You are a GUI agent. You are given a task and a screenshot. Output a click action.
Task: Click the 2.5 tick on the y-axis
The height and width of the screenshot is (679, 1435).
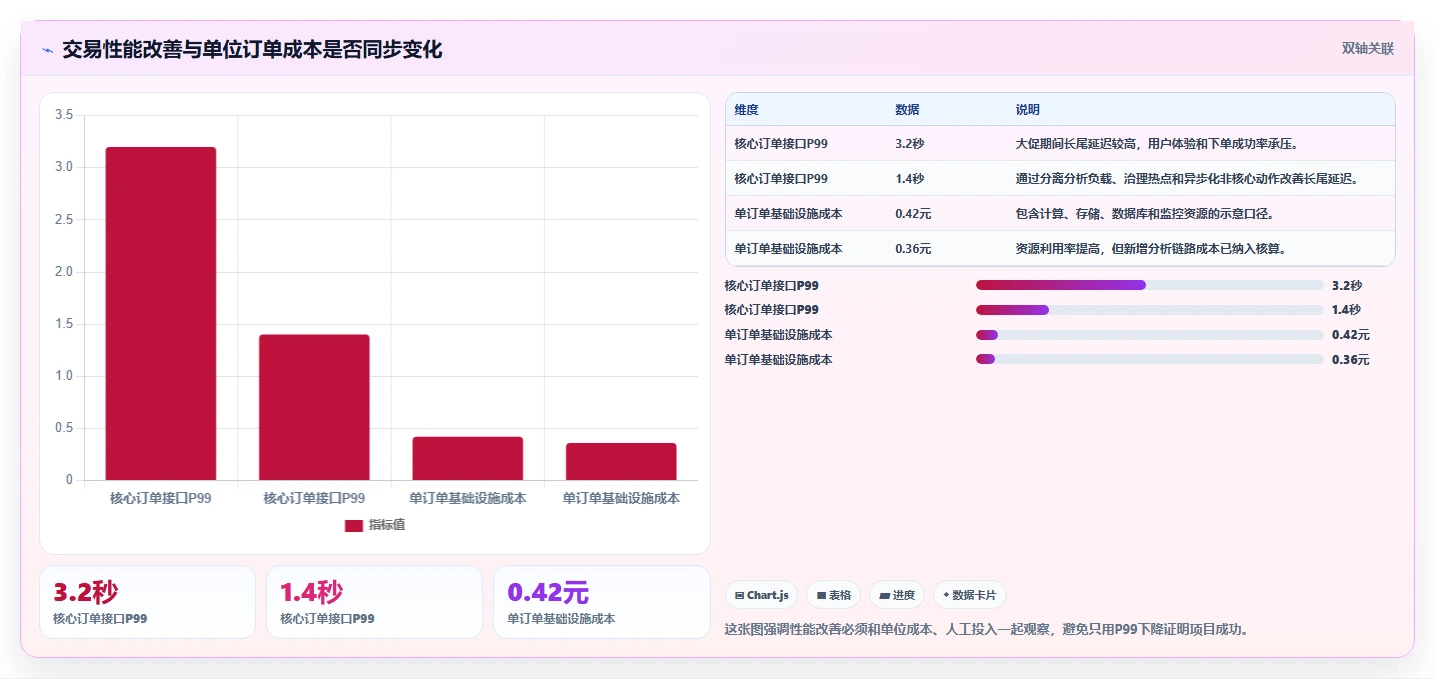[x=64, y=219]
